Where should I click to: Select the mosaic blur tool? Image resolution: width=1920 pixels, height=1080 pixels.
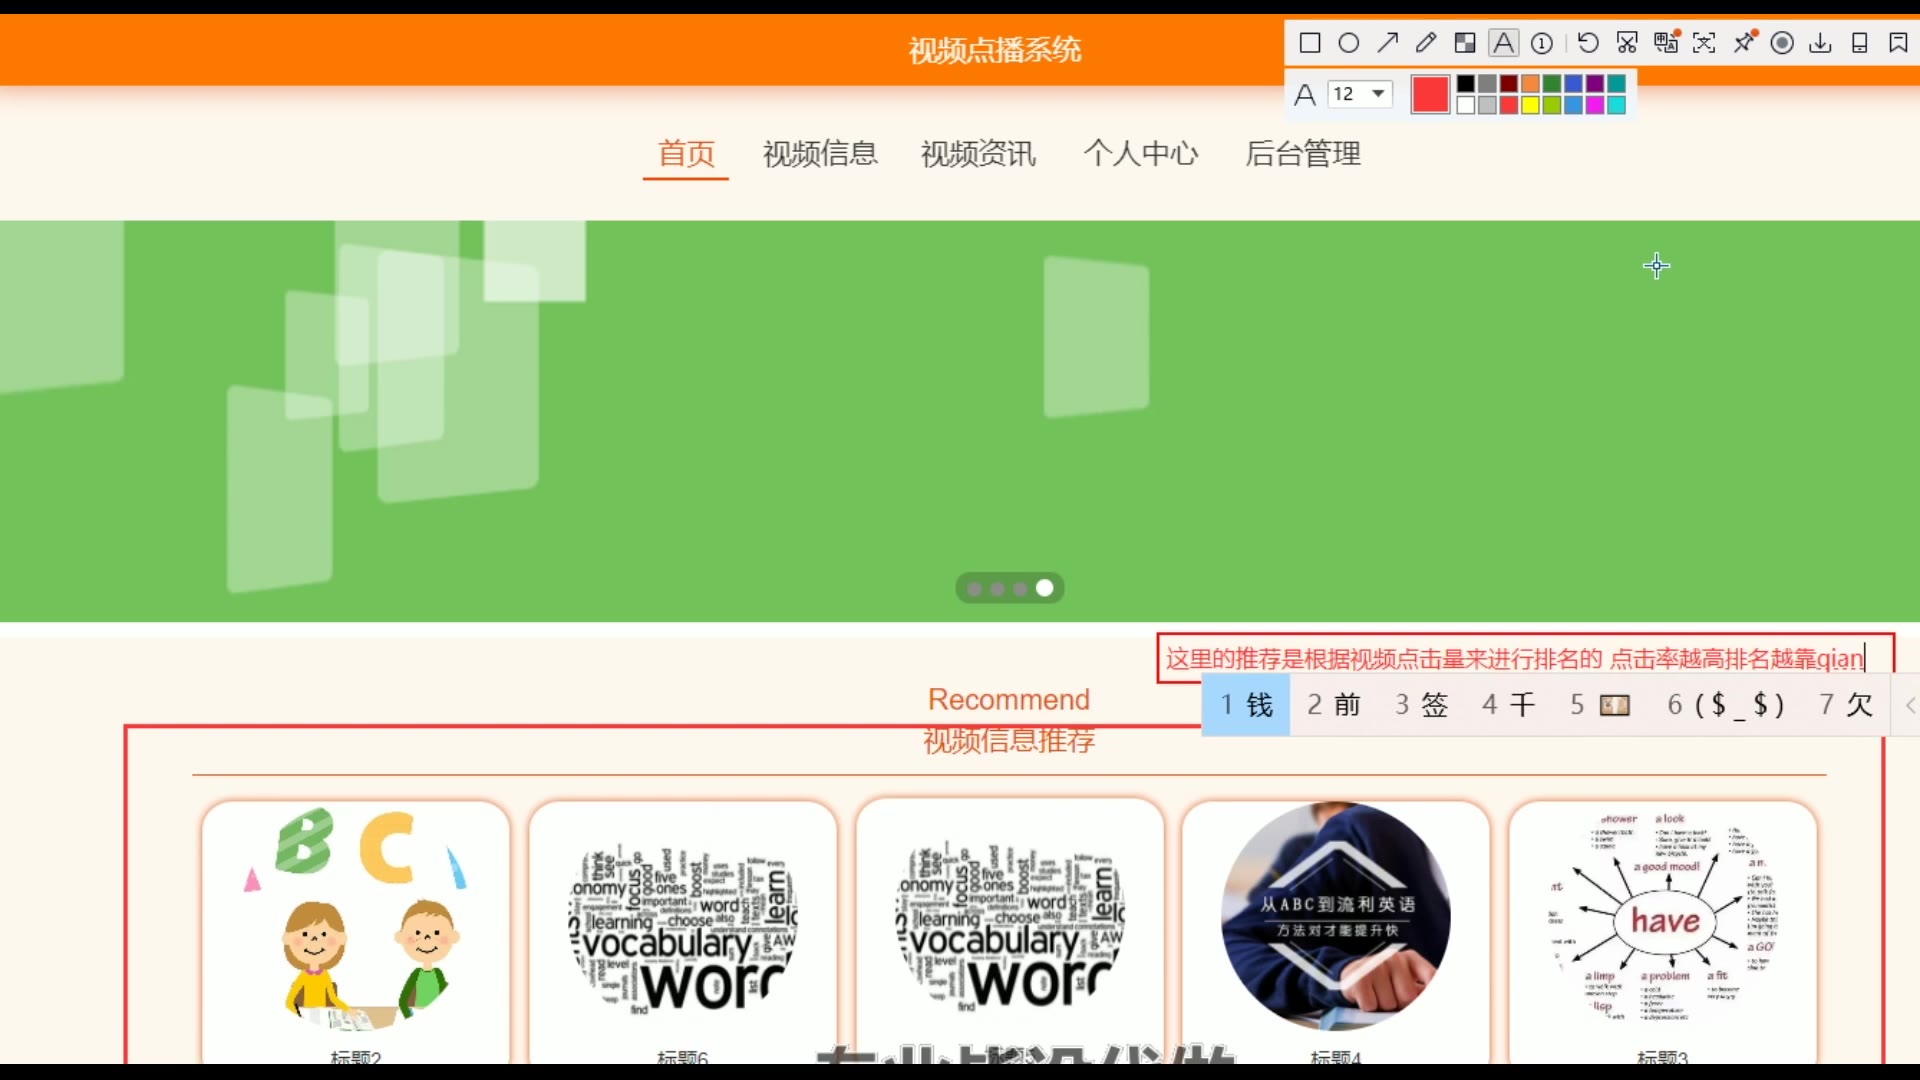[x=1465, y=43]
